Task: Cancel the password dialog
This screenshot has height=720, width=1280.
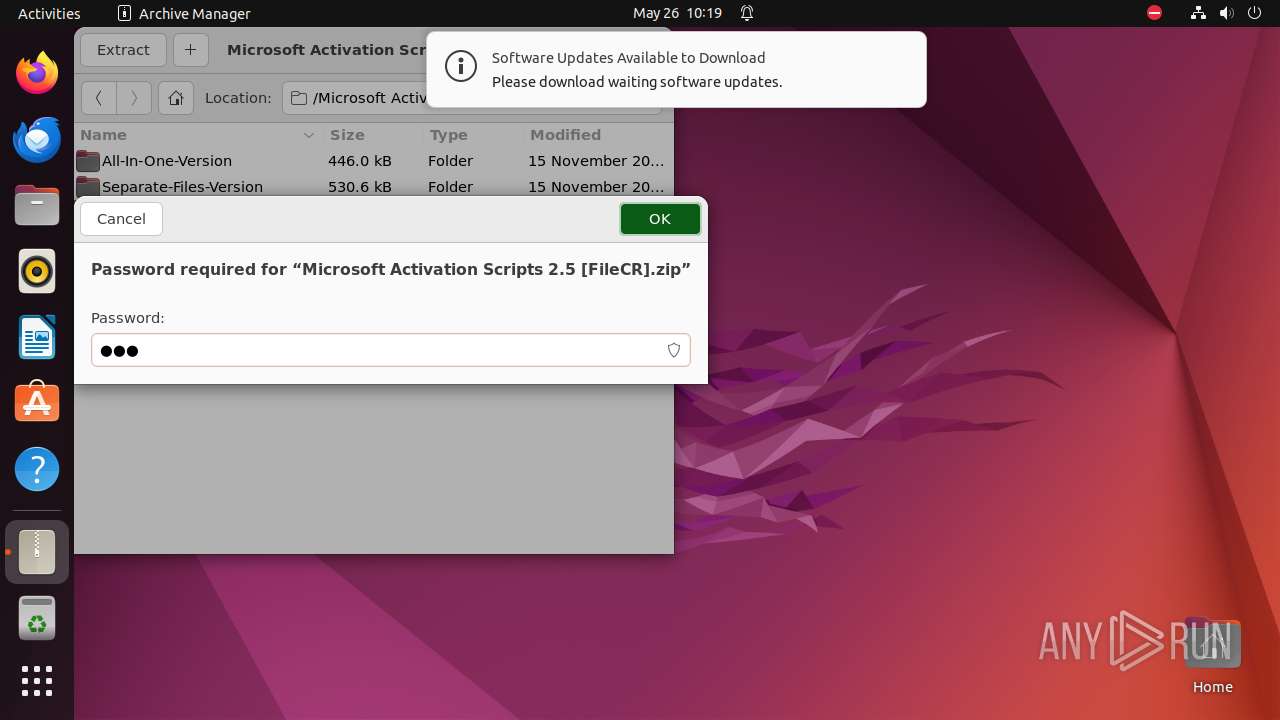Action: pos(121,219)
